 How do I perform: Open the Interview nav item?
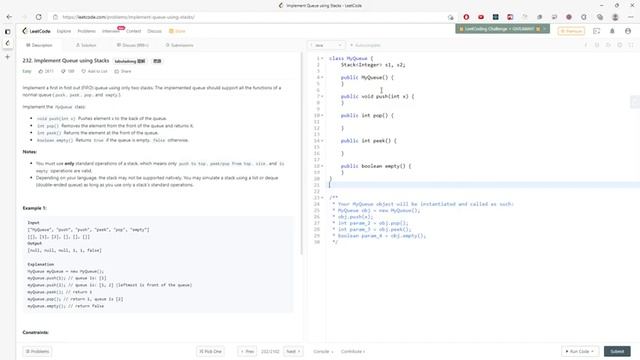tap(111, 31)
